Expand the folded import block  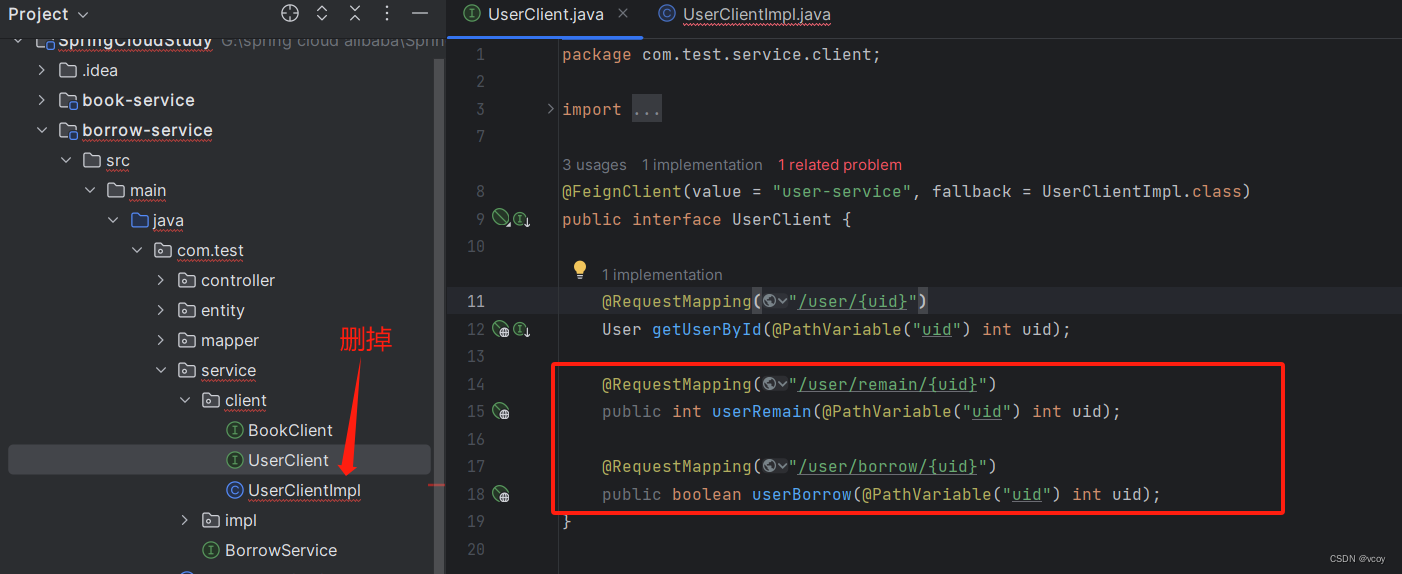click(551, 109)
